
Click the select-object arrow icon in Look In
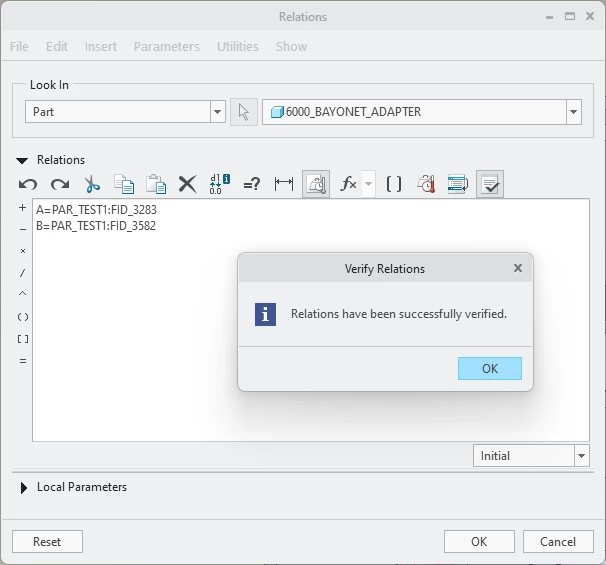click(244, 112)
